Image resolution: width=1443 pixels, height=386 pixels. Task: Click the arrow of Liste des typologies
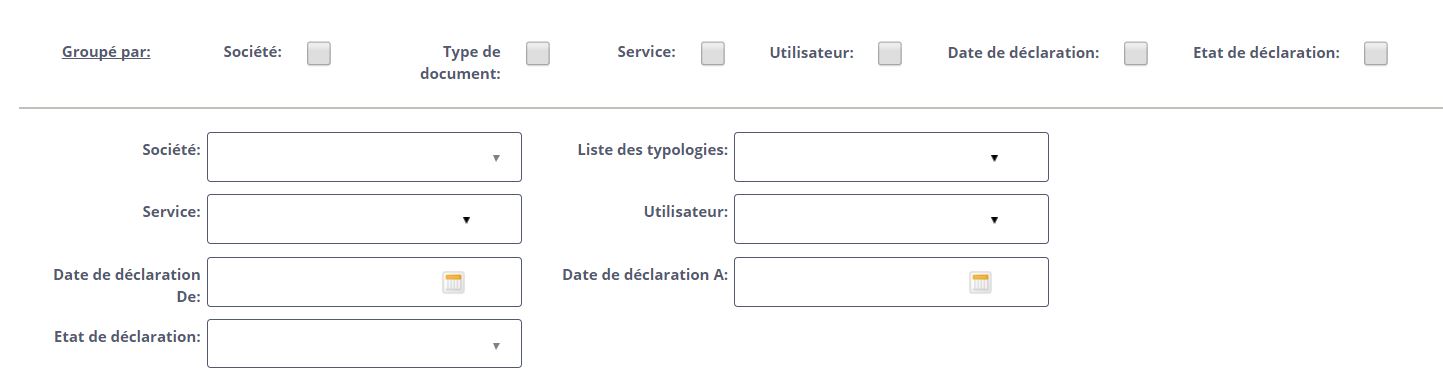994,158
